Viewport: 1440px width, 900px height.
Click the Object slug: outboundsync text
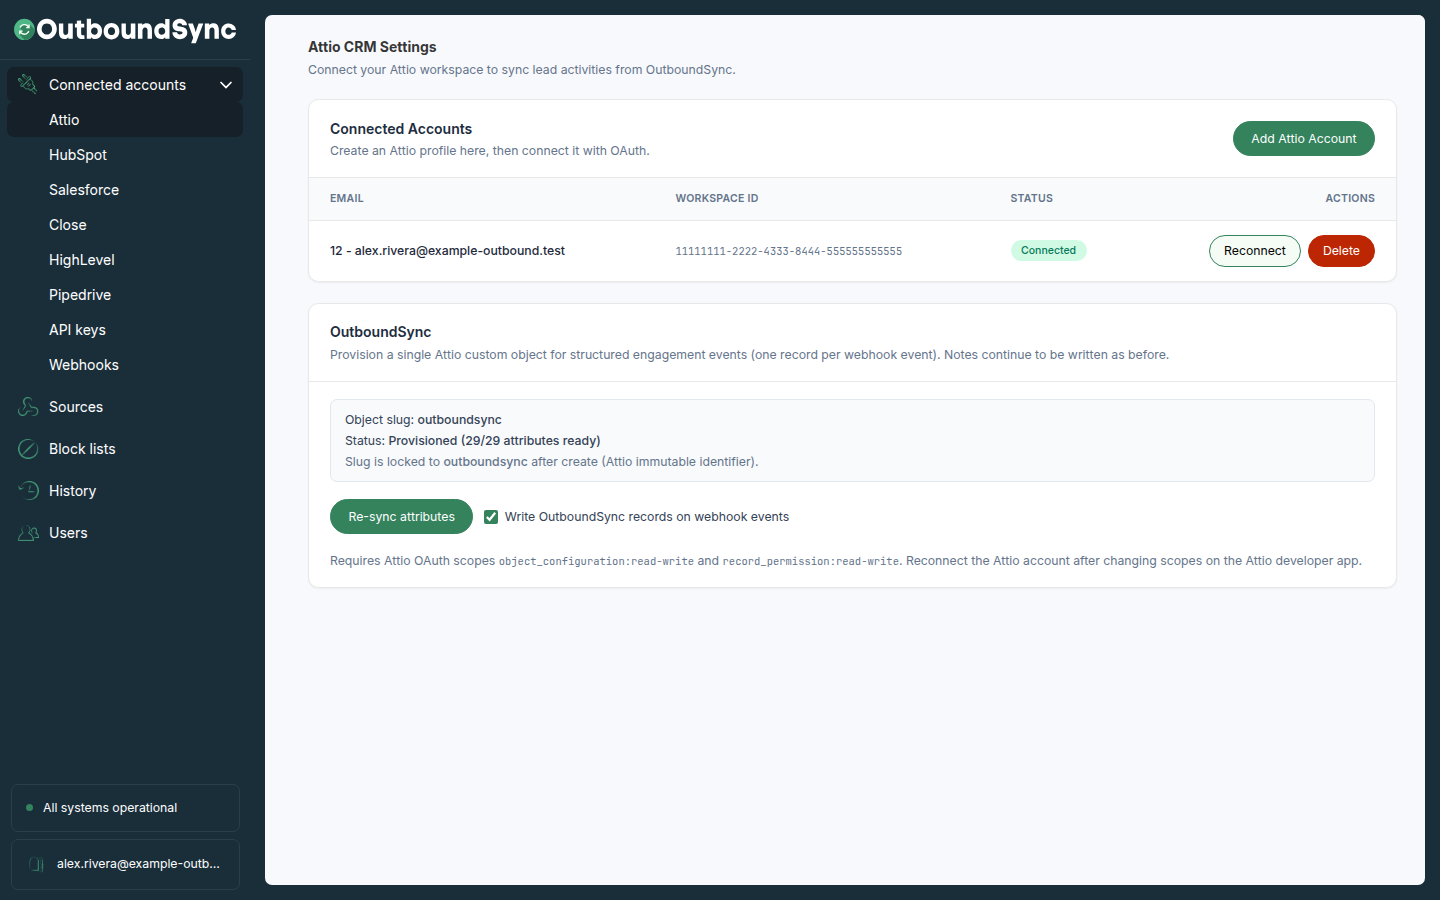pos(423,420)
